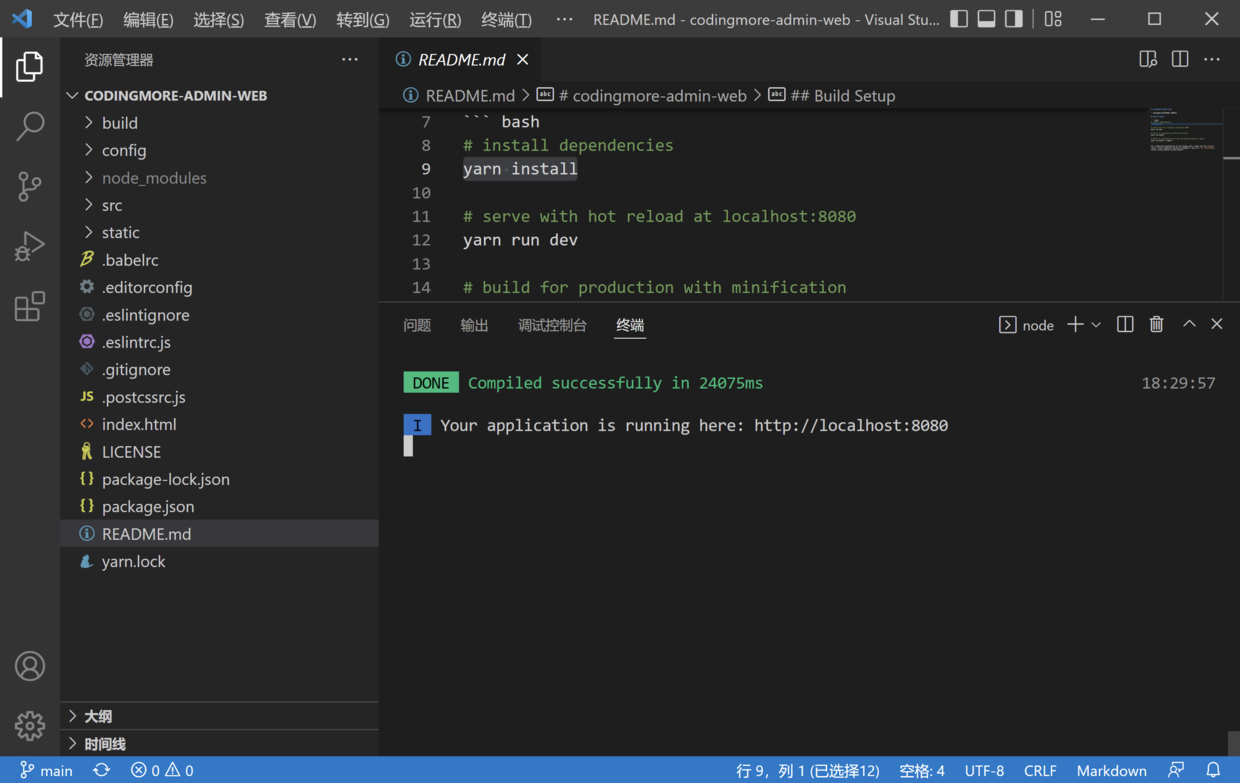
Task: Kill terminal using the trash icon
Action: click(1156, 324)
